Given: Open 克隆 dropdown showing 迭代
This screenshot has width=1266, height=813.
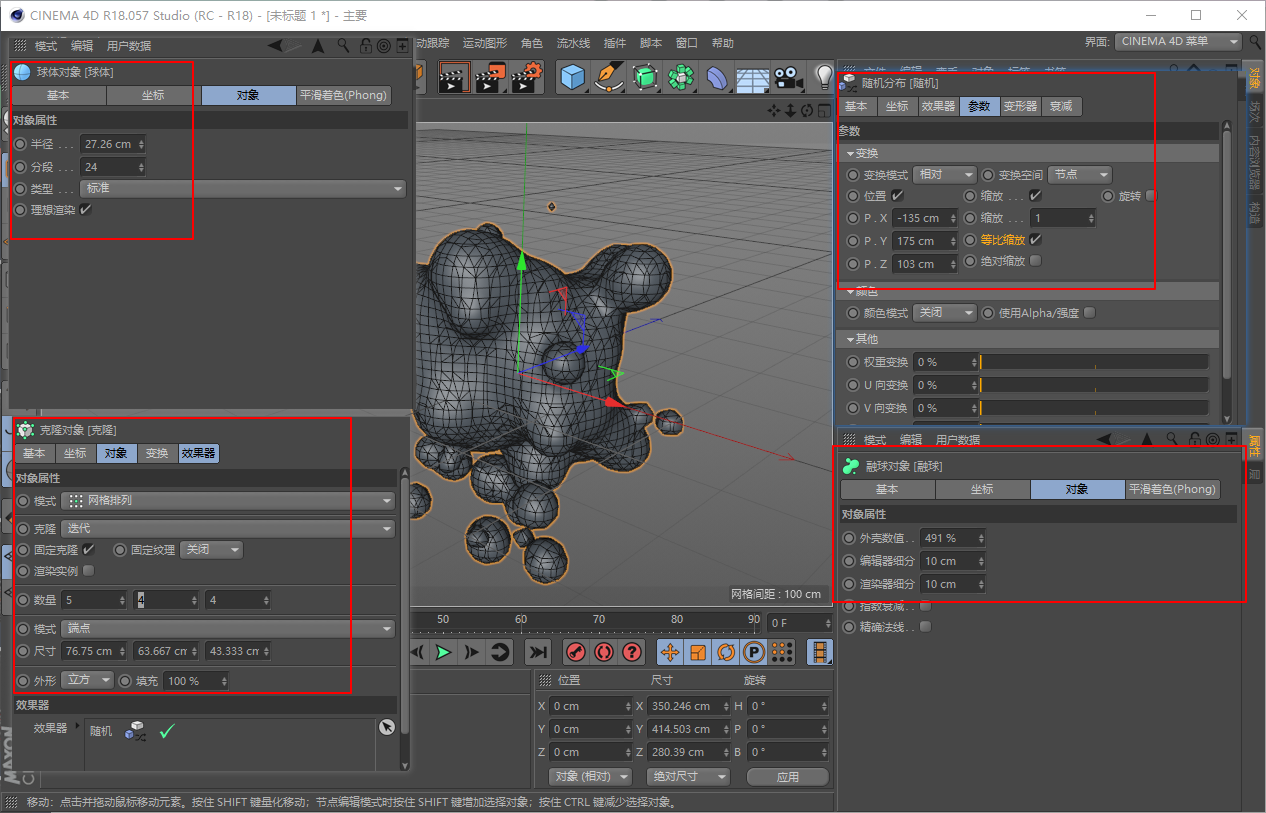Looking at the screenshot, I should click(x=228, y=529).
